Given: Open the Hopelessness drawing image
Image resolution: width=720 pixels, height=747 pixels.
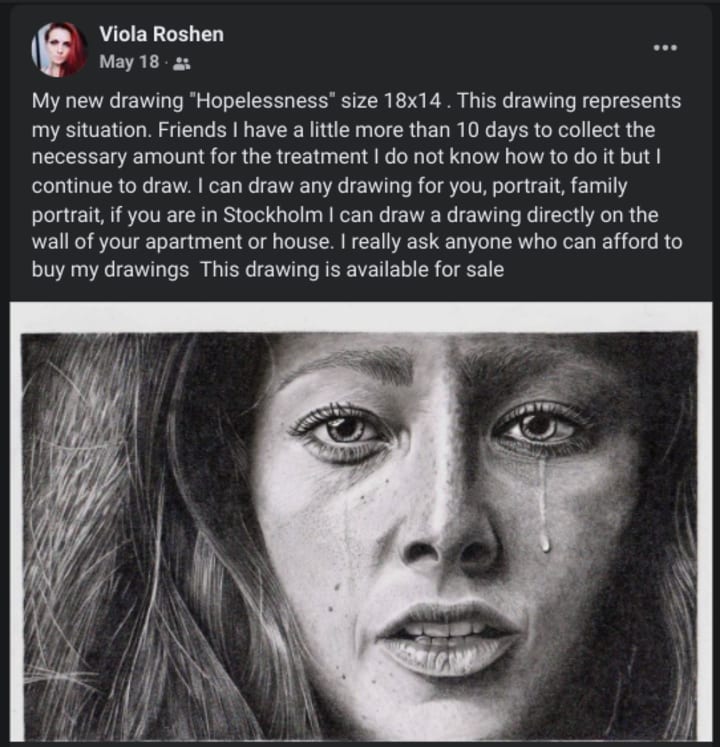Looking at the screenshot, I should [x=361, y=521].
